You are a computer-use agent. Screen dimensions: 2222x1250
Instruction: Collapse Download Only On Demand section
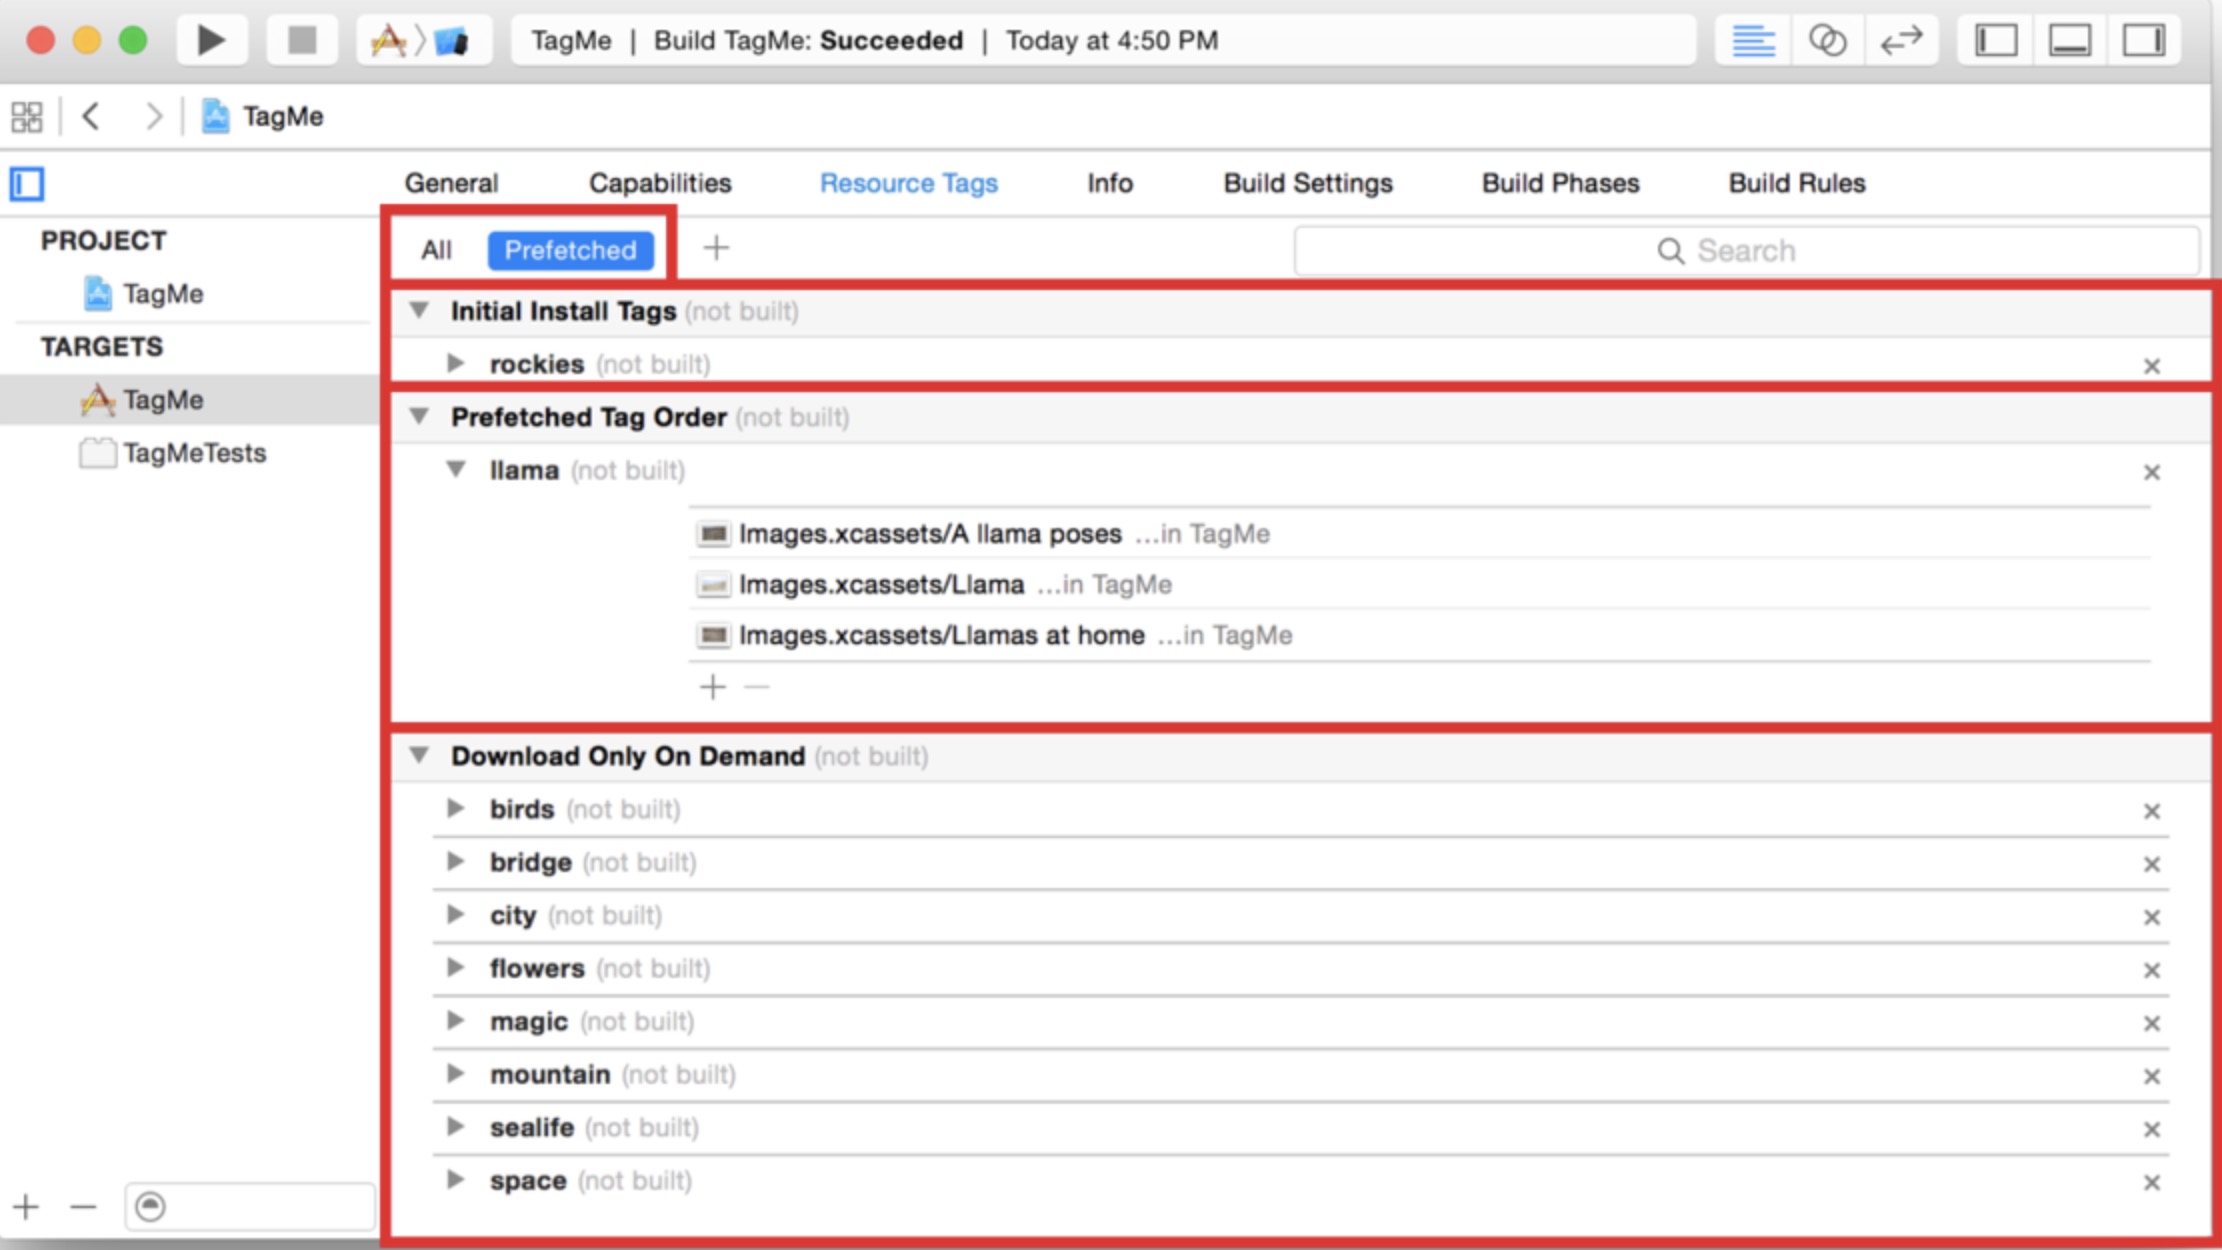(x=419, y=755)
